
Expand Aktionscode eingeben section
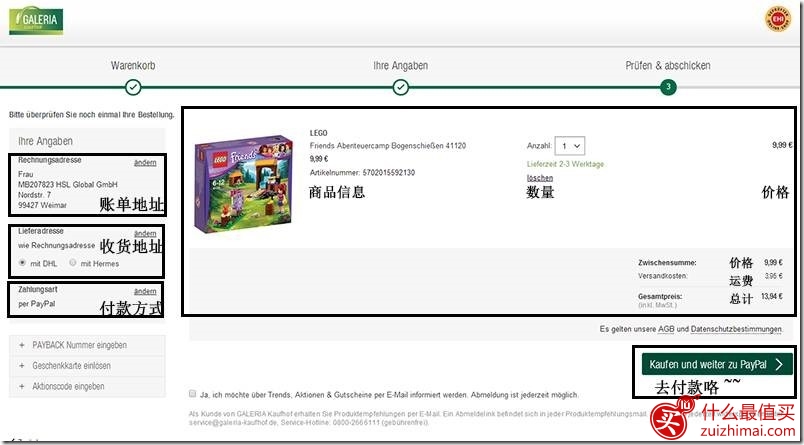(87, 387)
